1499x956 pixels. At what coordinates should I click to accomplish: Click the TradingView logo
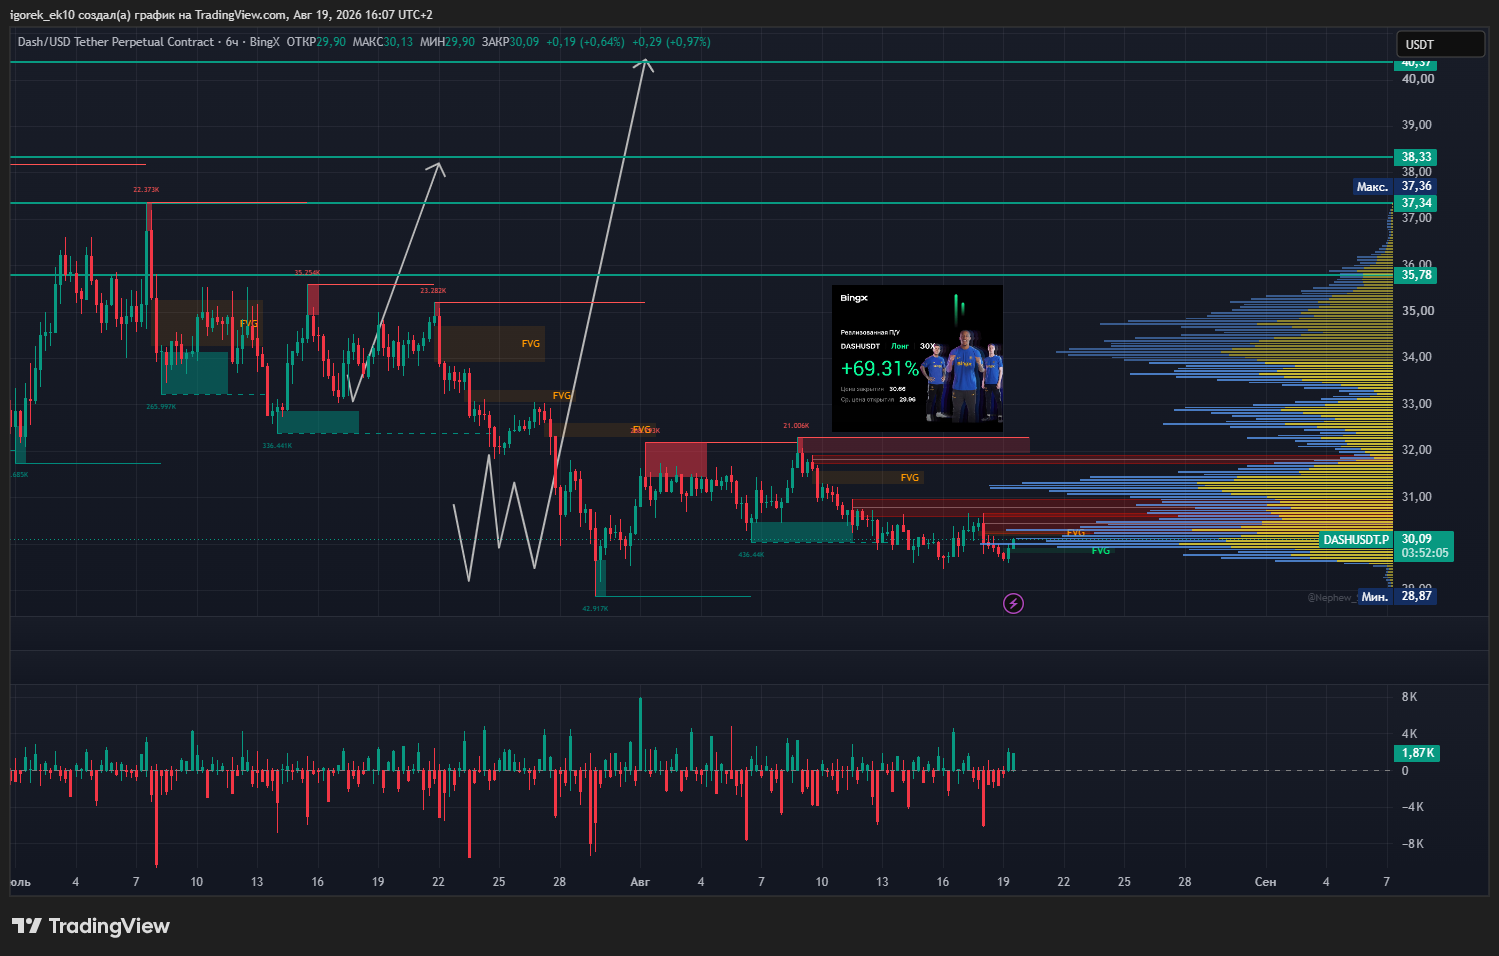coord(91,926)
